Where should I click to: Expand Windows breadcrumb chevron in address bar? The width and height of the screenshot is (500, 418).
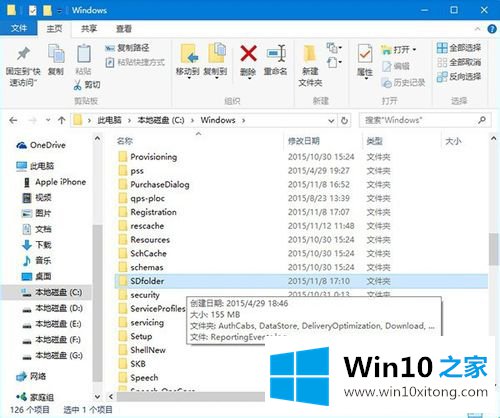[x=244, y=120]
